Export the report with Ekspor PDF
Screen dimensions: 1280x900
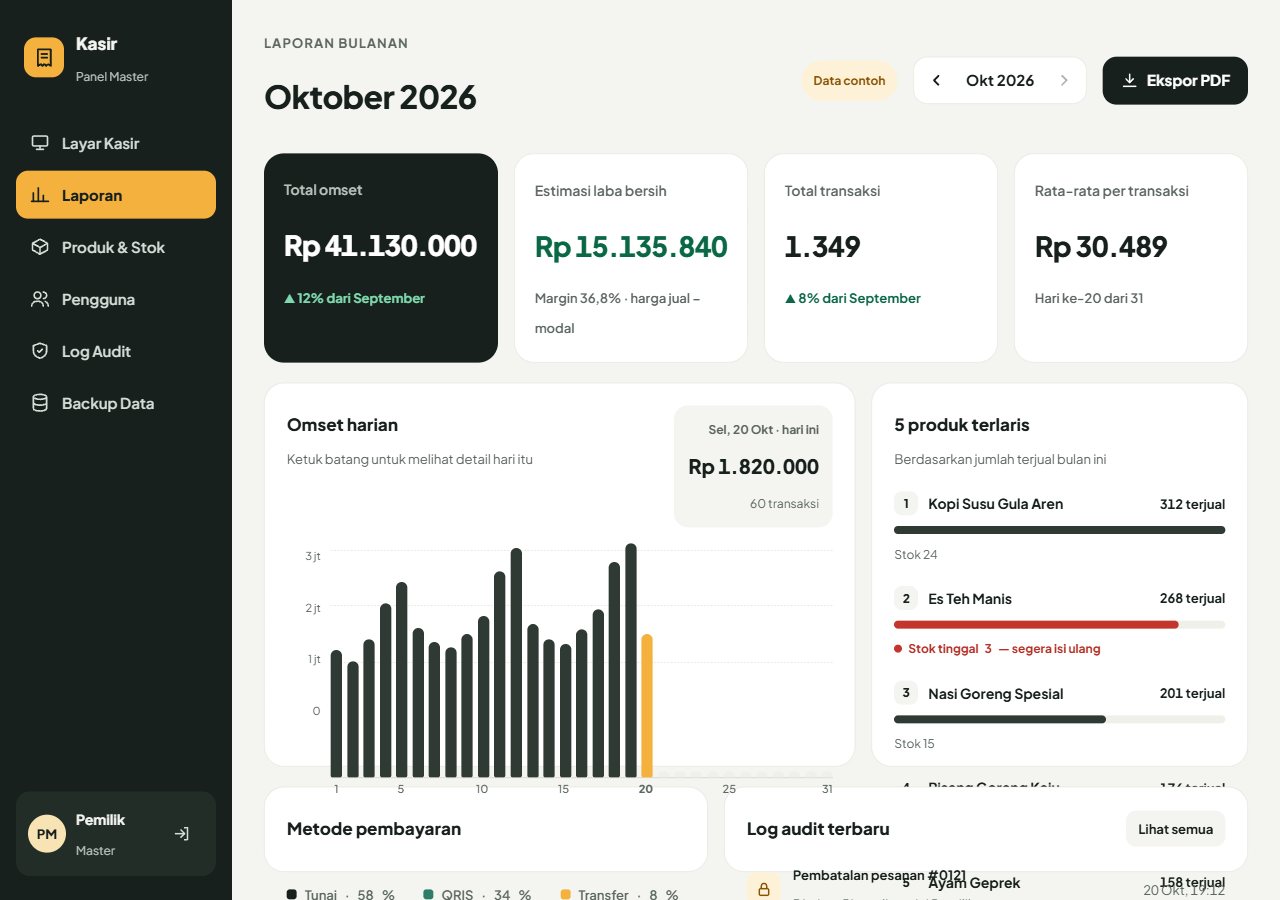tap(1175, 80)
